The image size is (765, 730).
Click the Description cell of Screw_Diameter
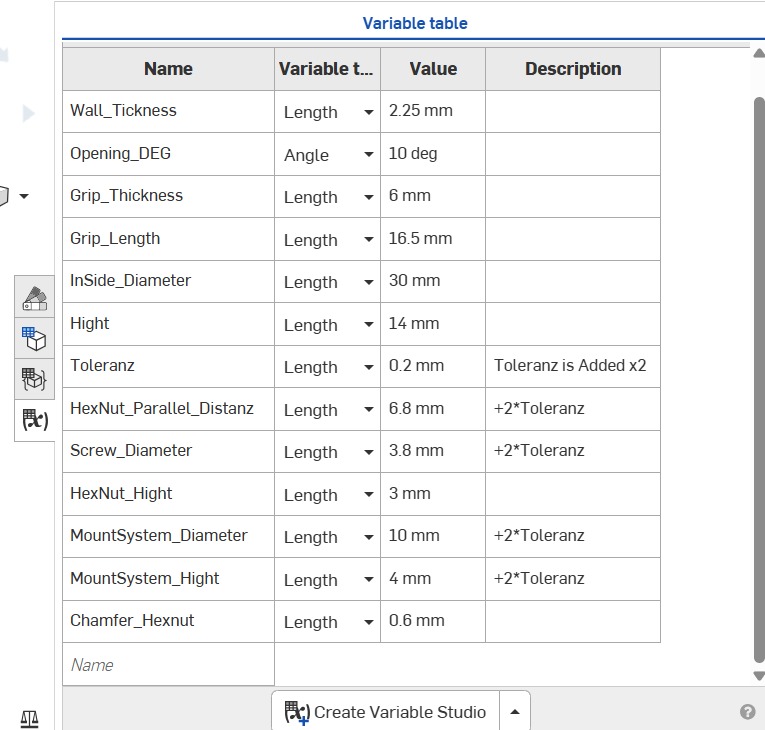coord(573,450)
